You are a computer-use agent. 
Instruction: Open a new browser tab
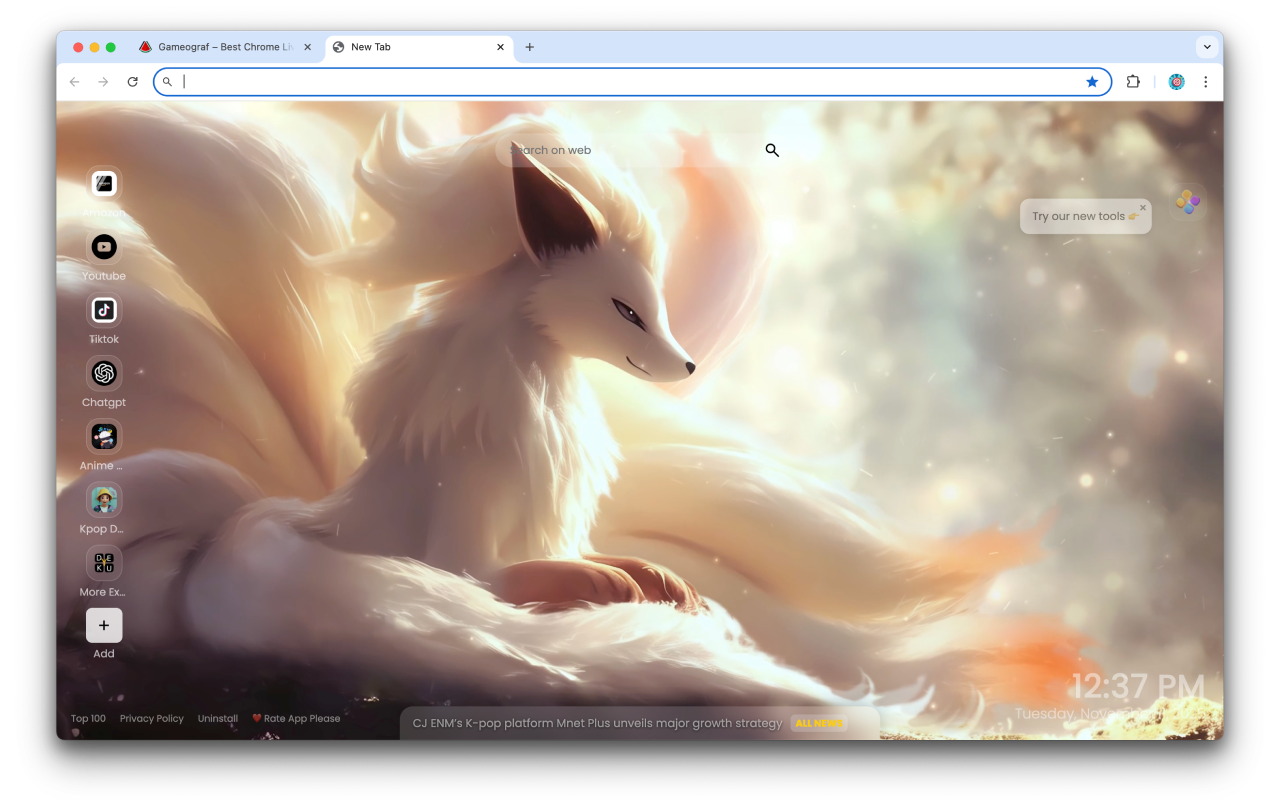[530, 47]
